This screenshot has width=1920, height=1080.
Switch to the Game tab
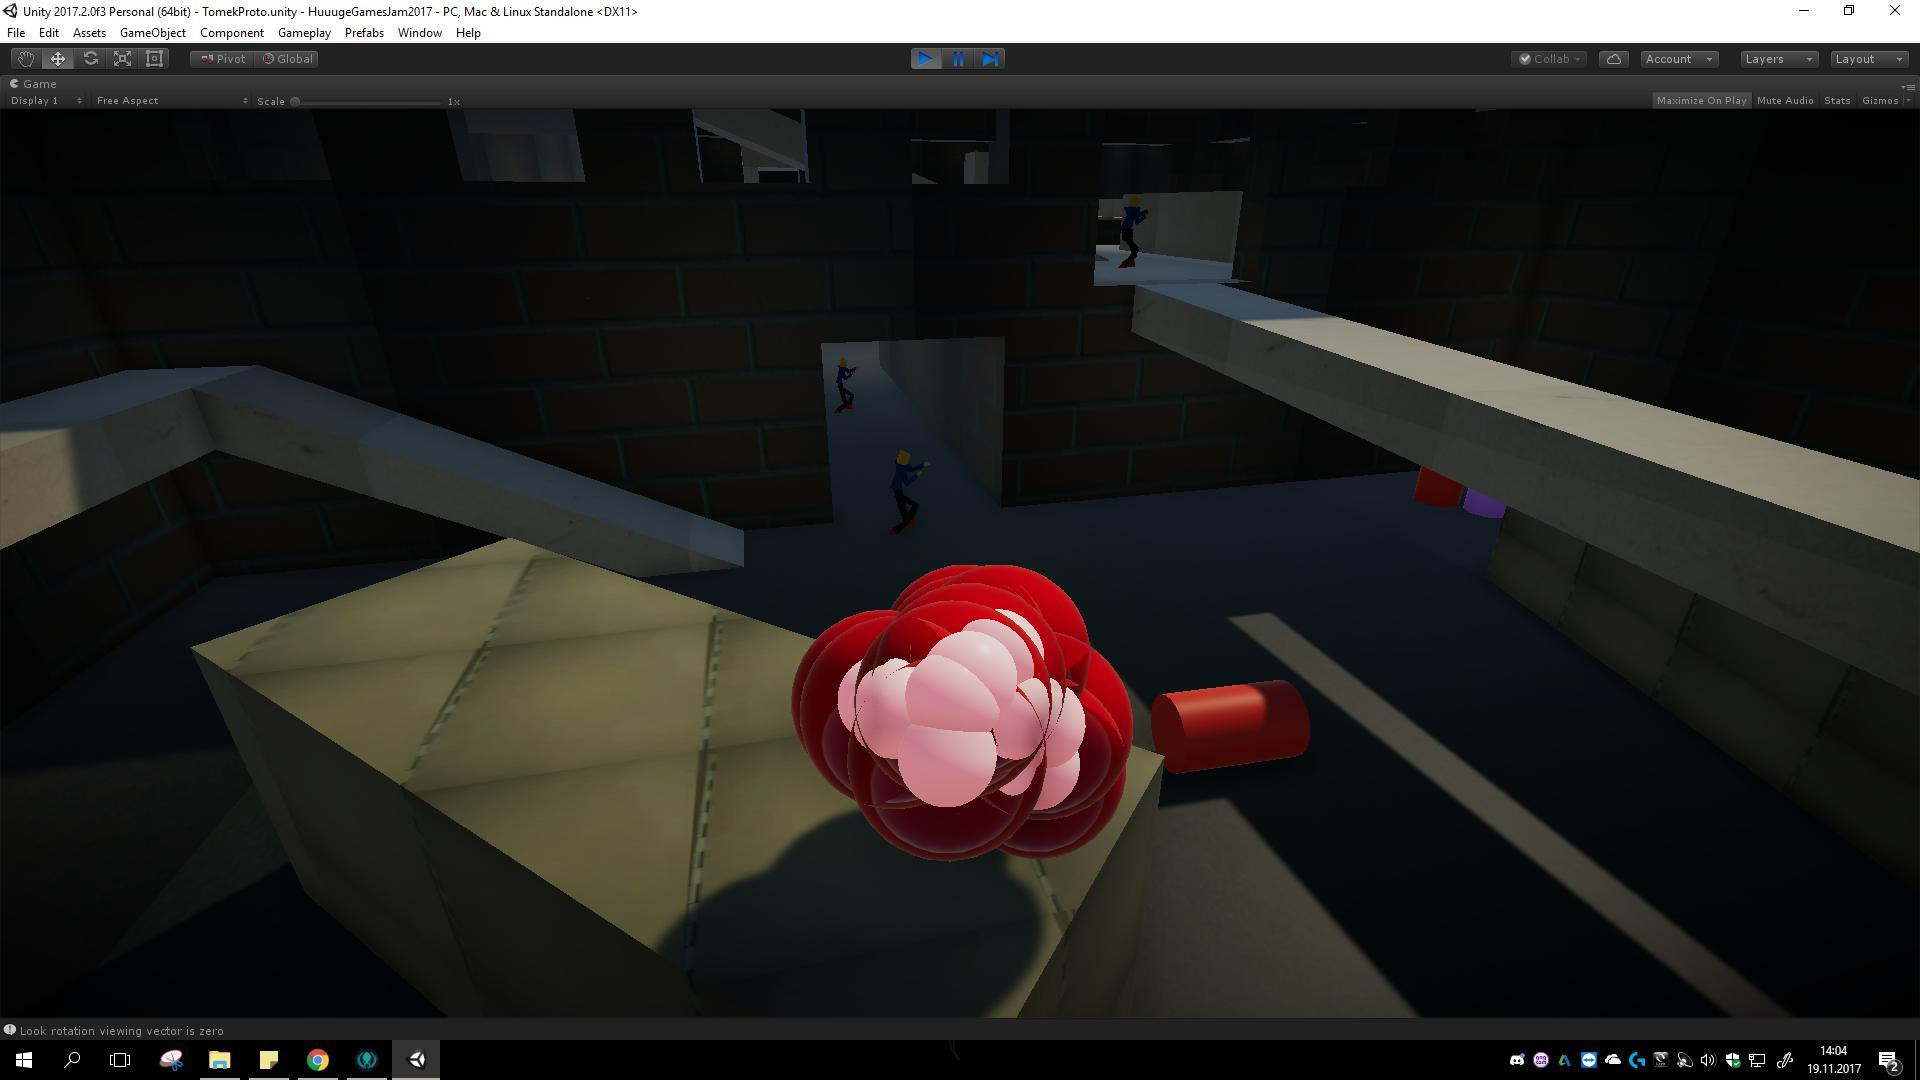[33, 84]
